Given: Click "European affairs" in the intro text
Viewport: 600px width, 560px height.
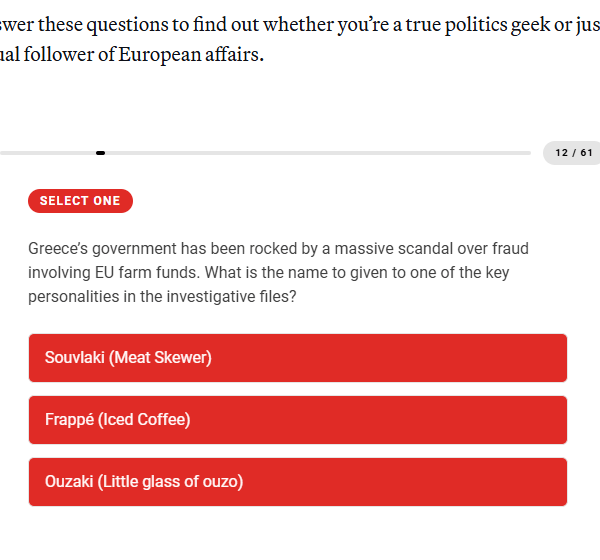Looking at the screenshot, I should pyautogui.click(x=191, y=56).
